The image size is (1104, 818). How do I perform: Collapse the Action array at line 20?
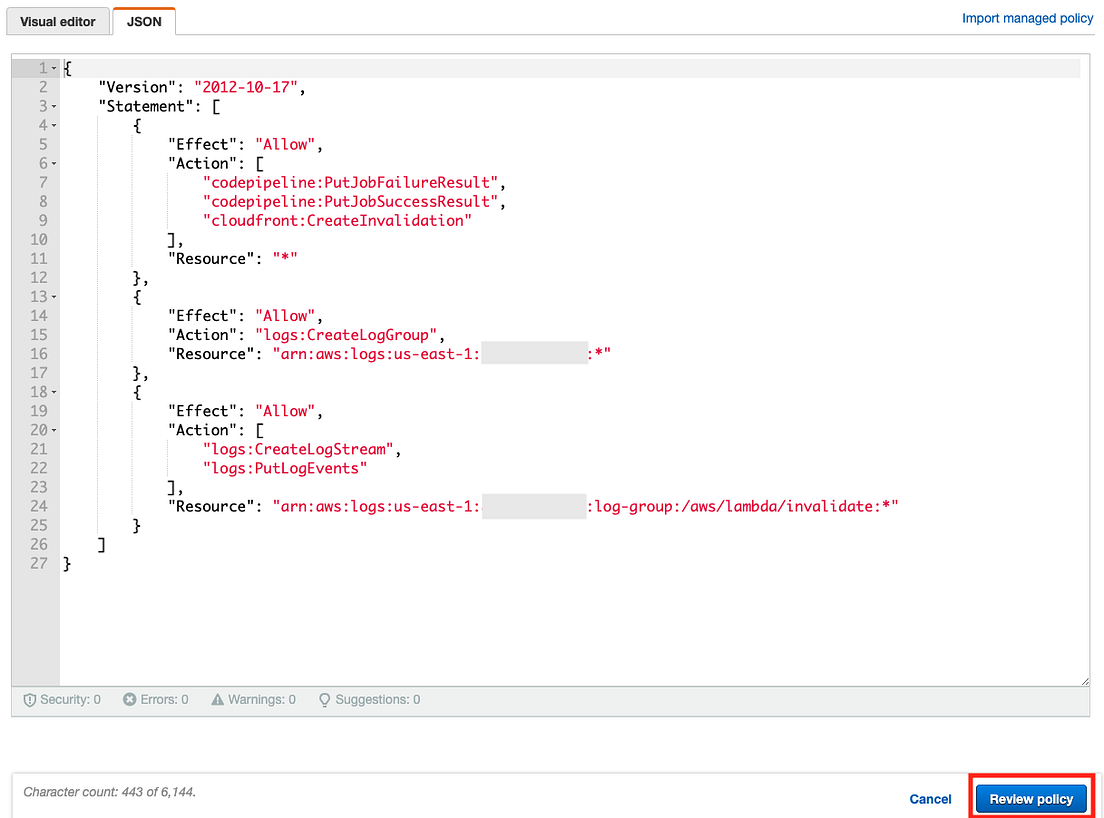(x=52, y=429)
